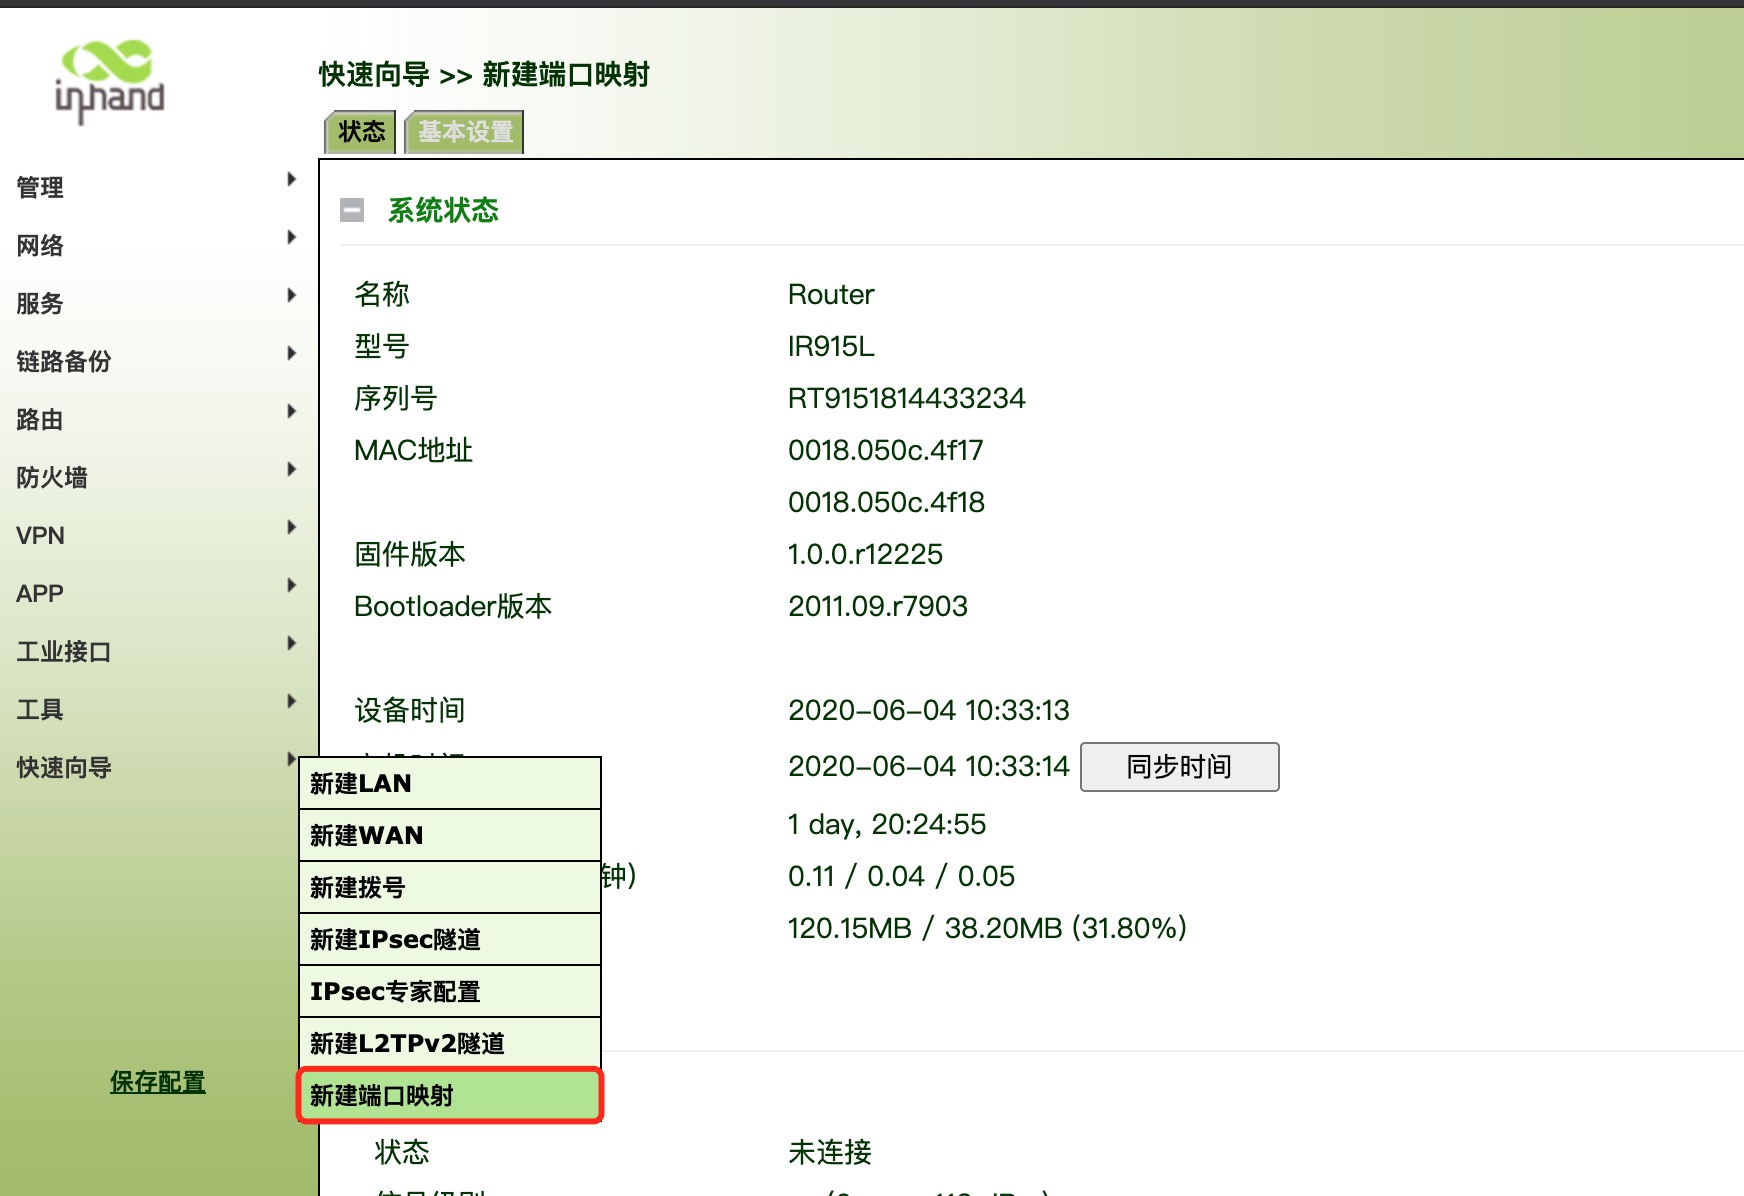Viewport: 1744px width, 1196px height.
Task: Click the 保存配置 link
Action: point(157,1082)
